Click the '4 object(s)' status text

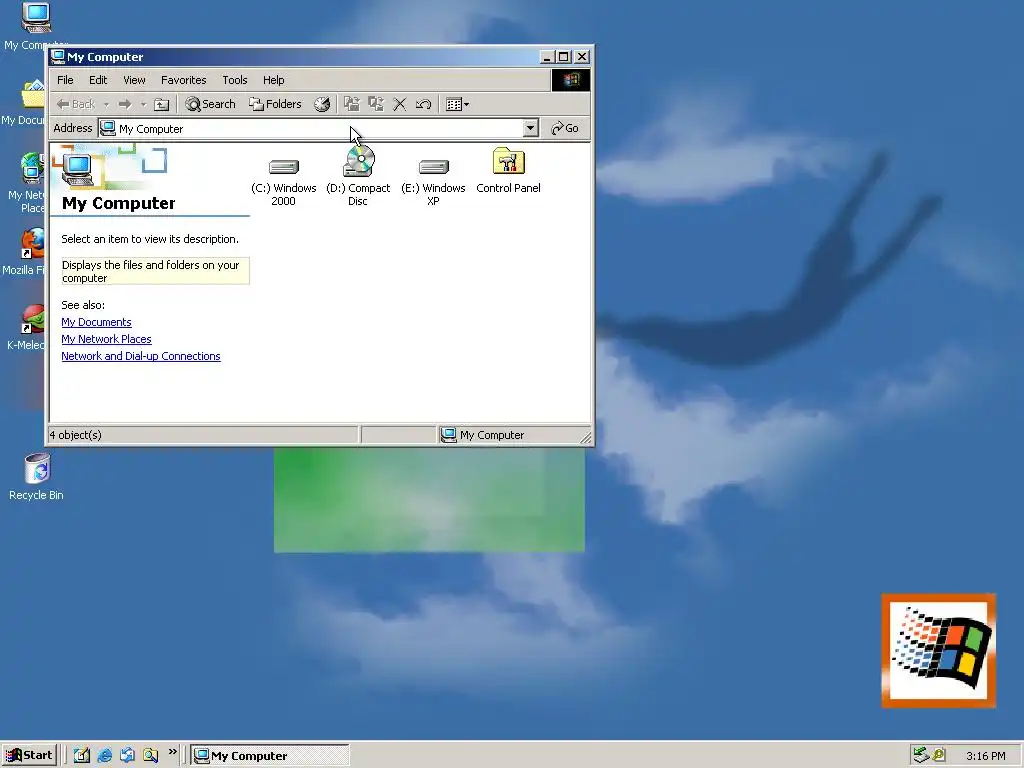[x=76, y=435]
